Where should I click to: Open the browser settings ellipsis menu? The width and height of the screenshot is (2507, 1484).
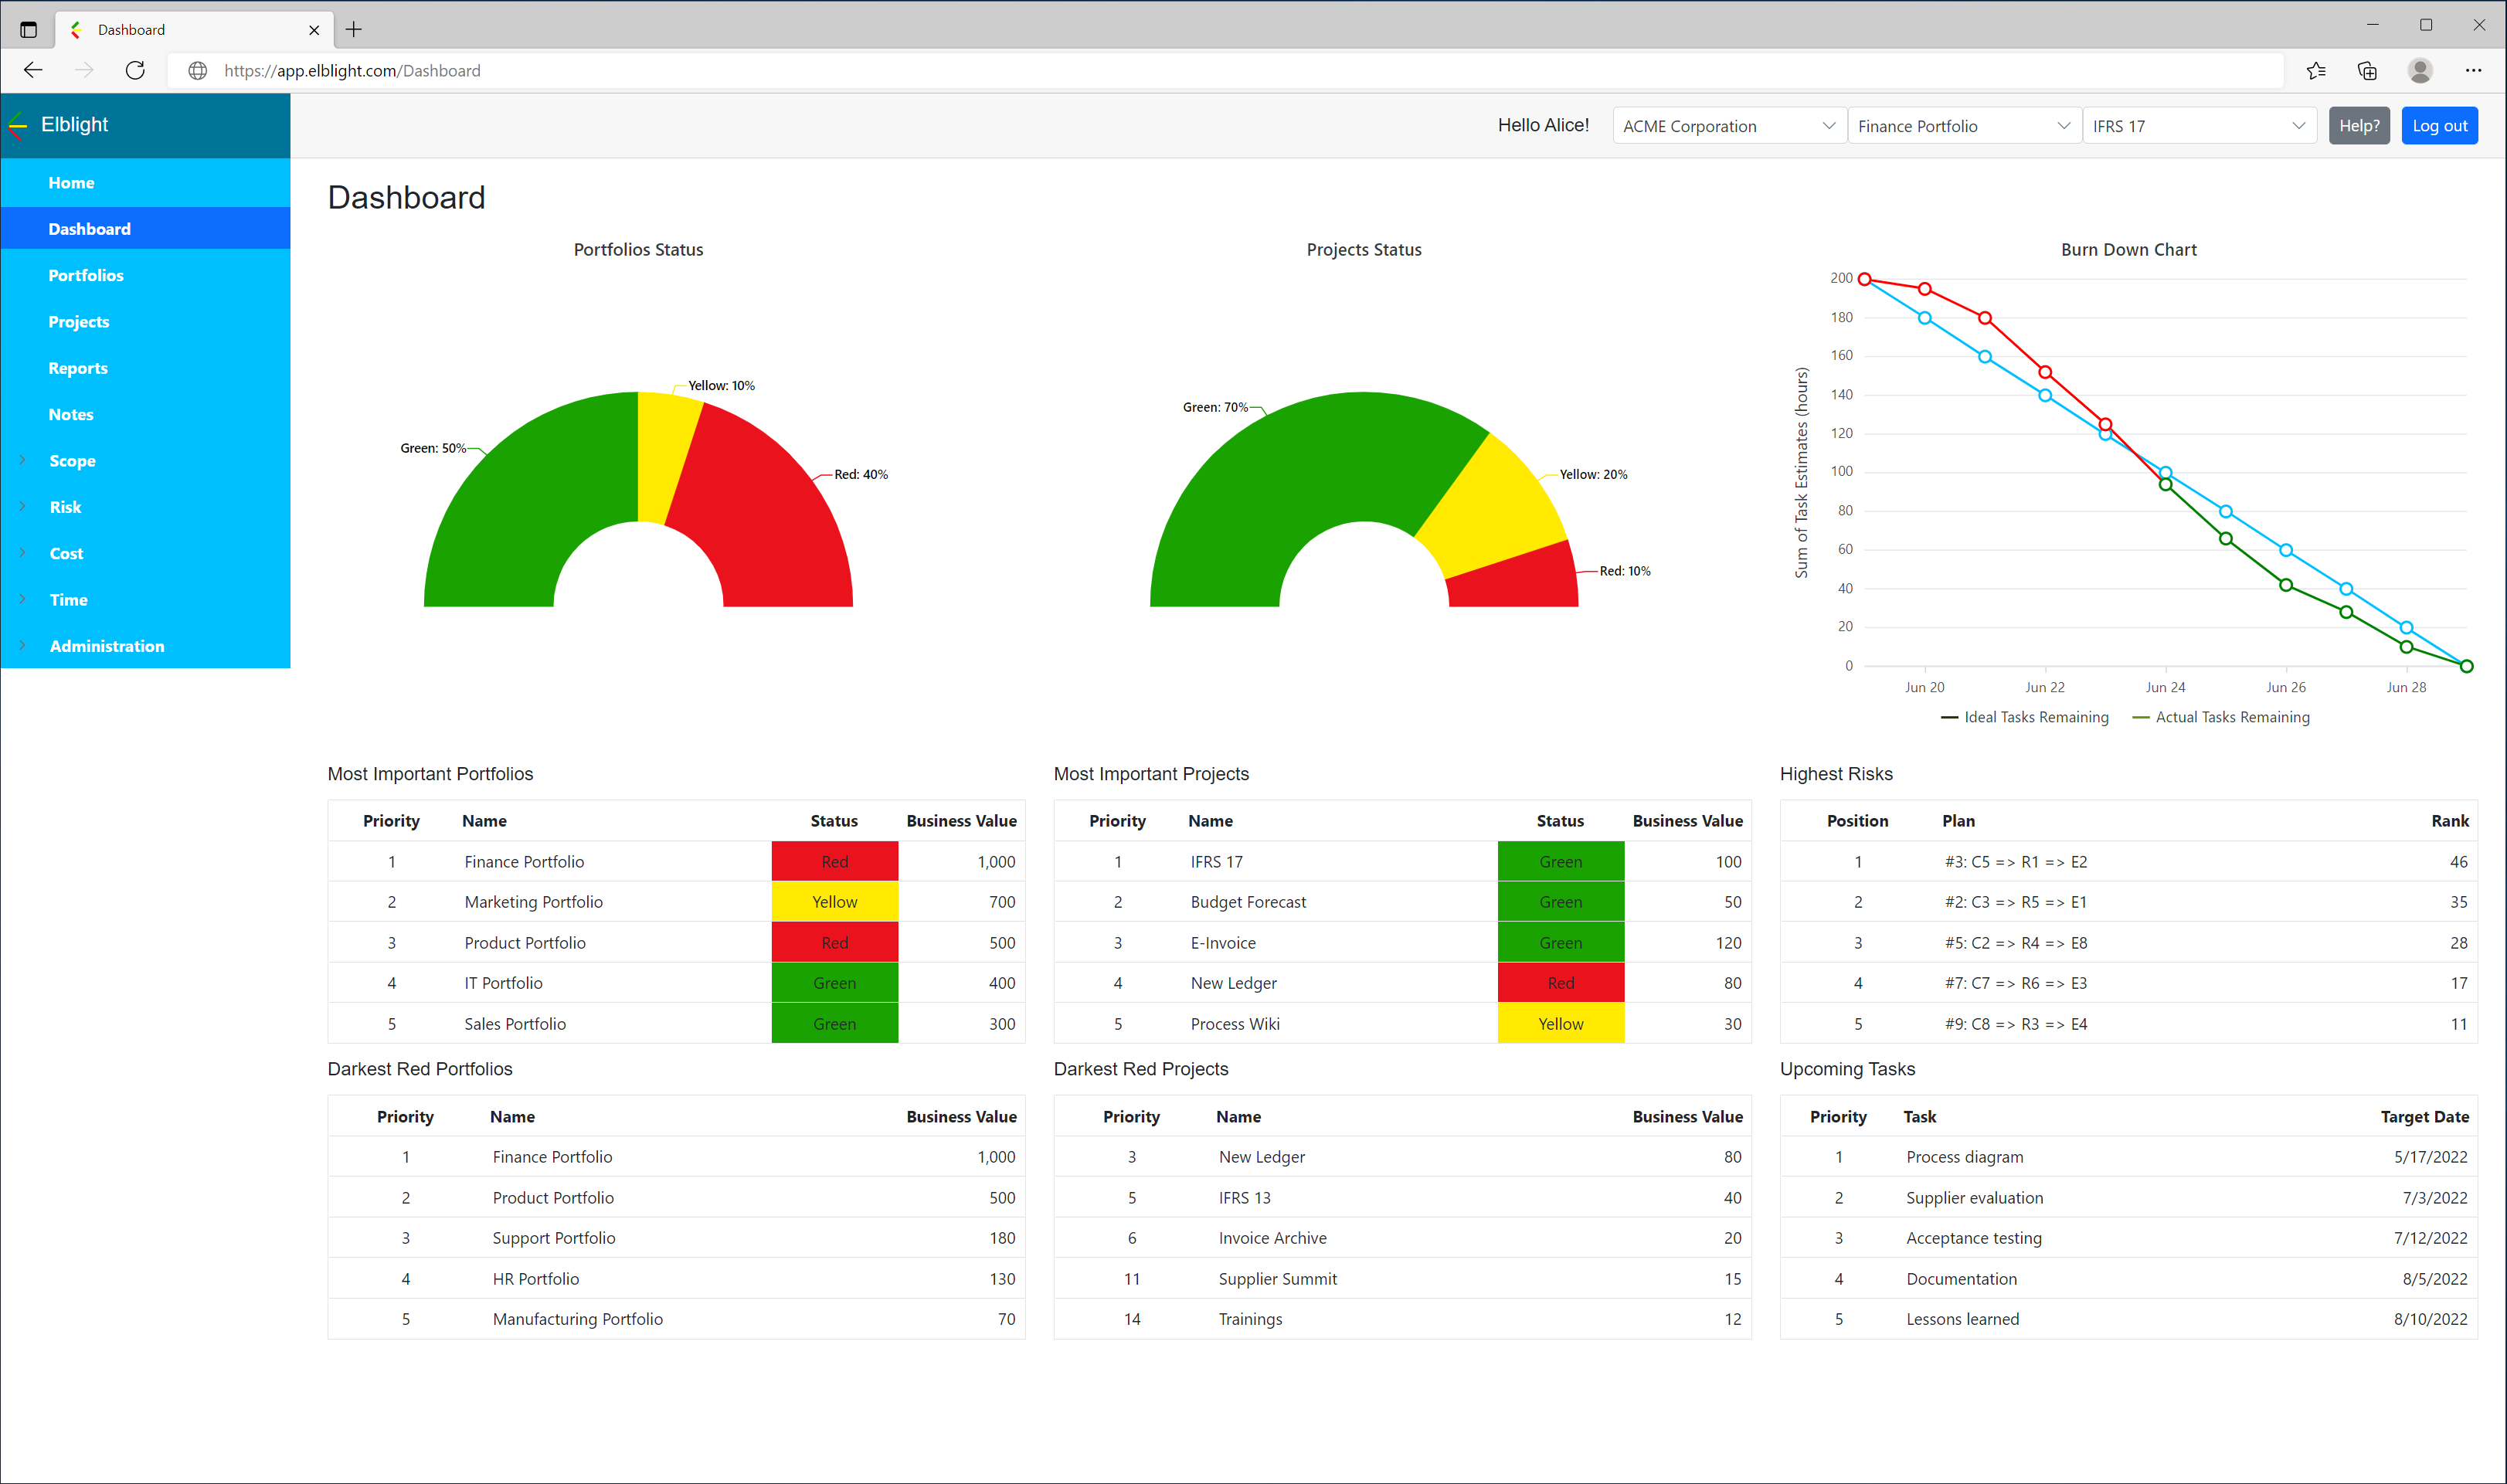2473,70
